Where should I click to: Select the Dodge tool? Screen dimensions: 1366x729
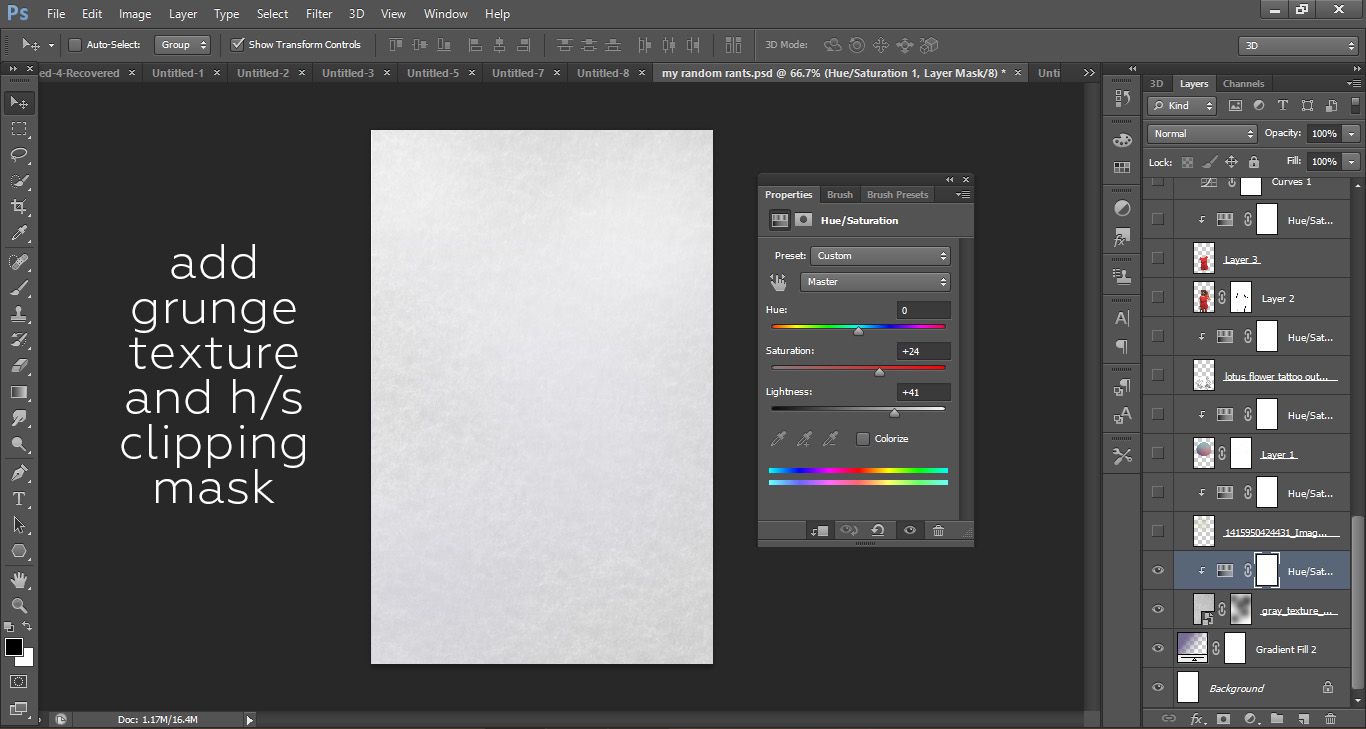click(19, 445)
